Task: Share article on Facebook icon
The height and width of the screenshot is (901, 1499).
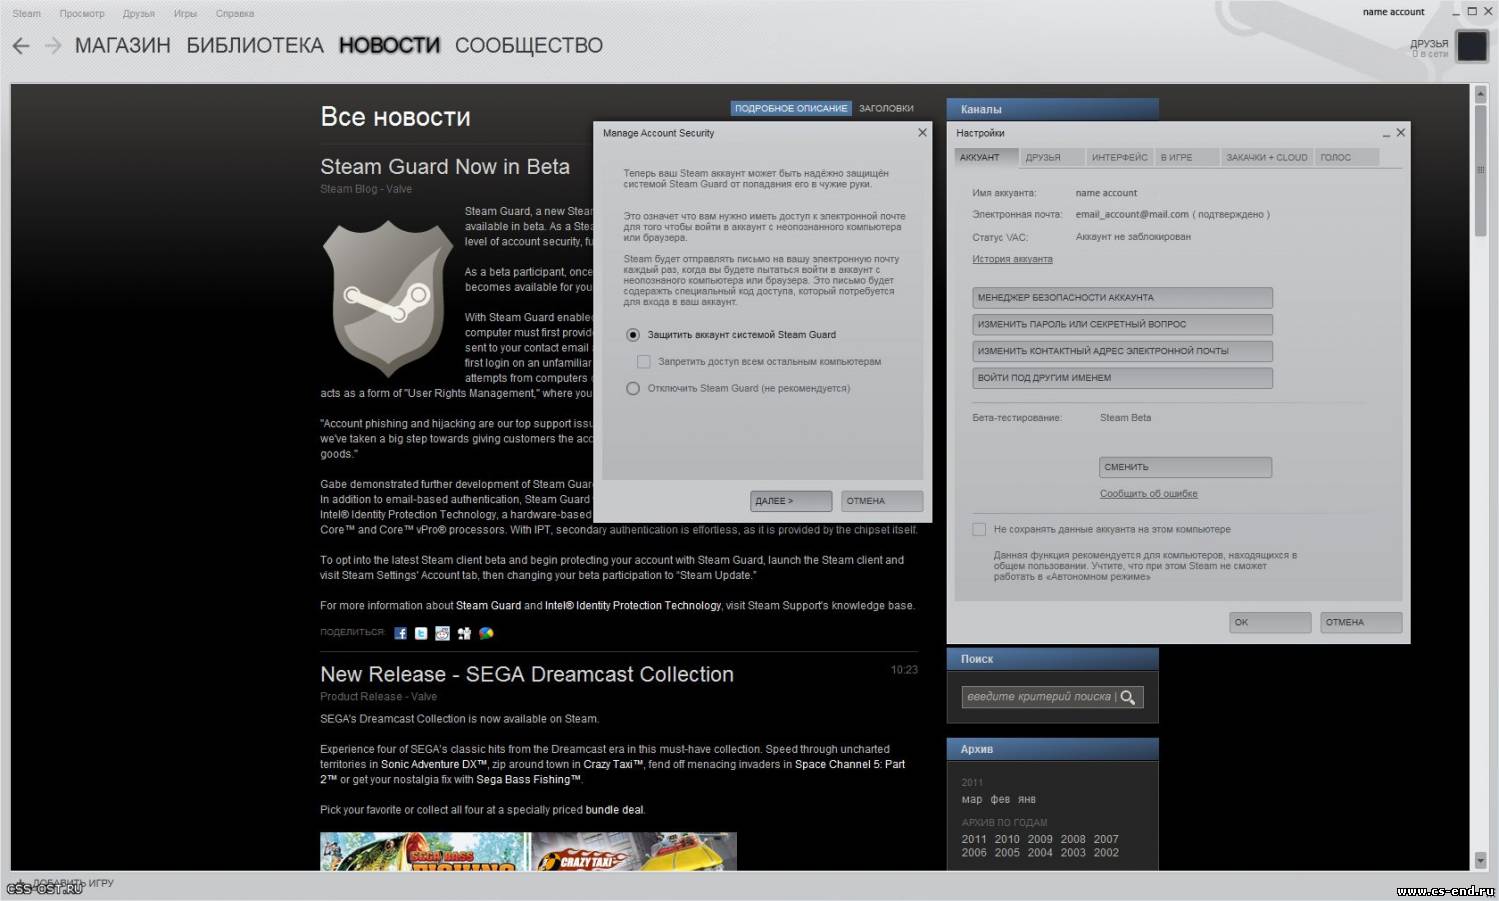Action: point(400,633)
